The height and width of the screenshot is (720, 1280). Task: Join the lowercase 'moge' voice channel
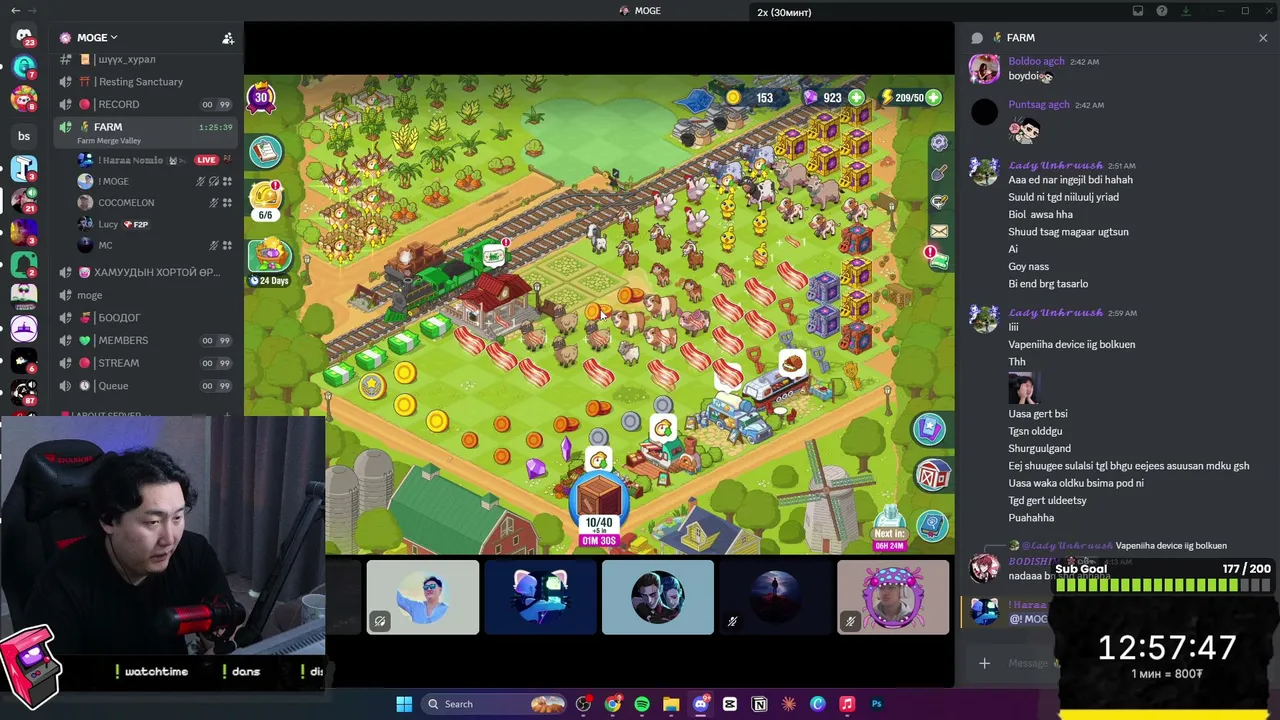coord(147,295)
